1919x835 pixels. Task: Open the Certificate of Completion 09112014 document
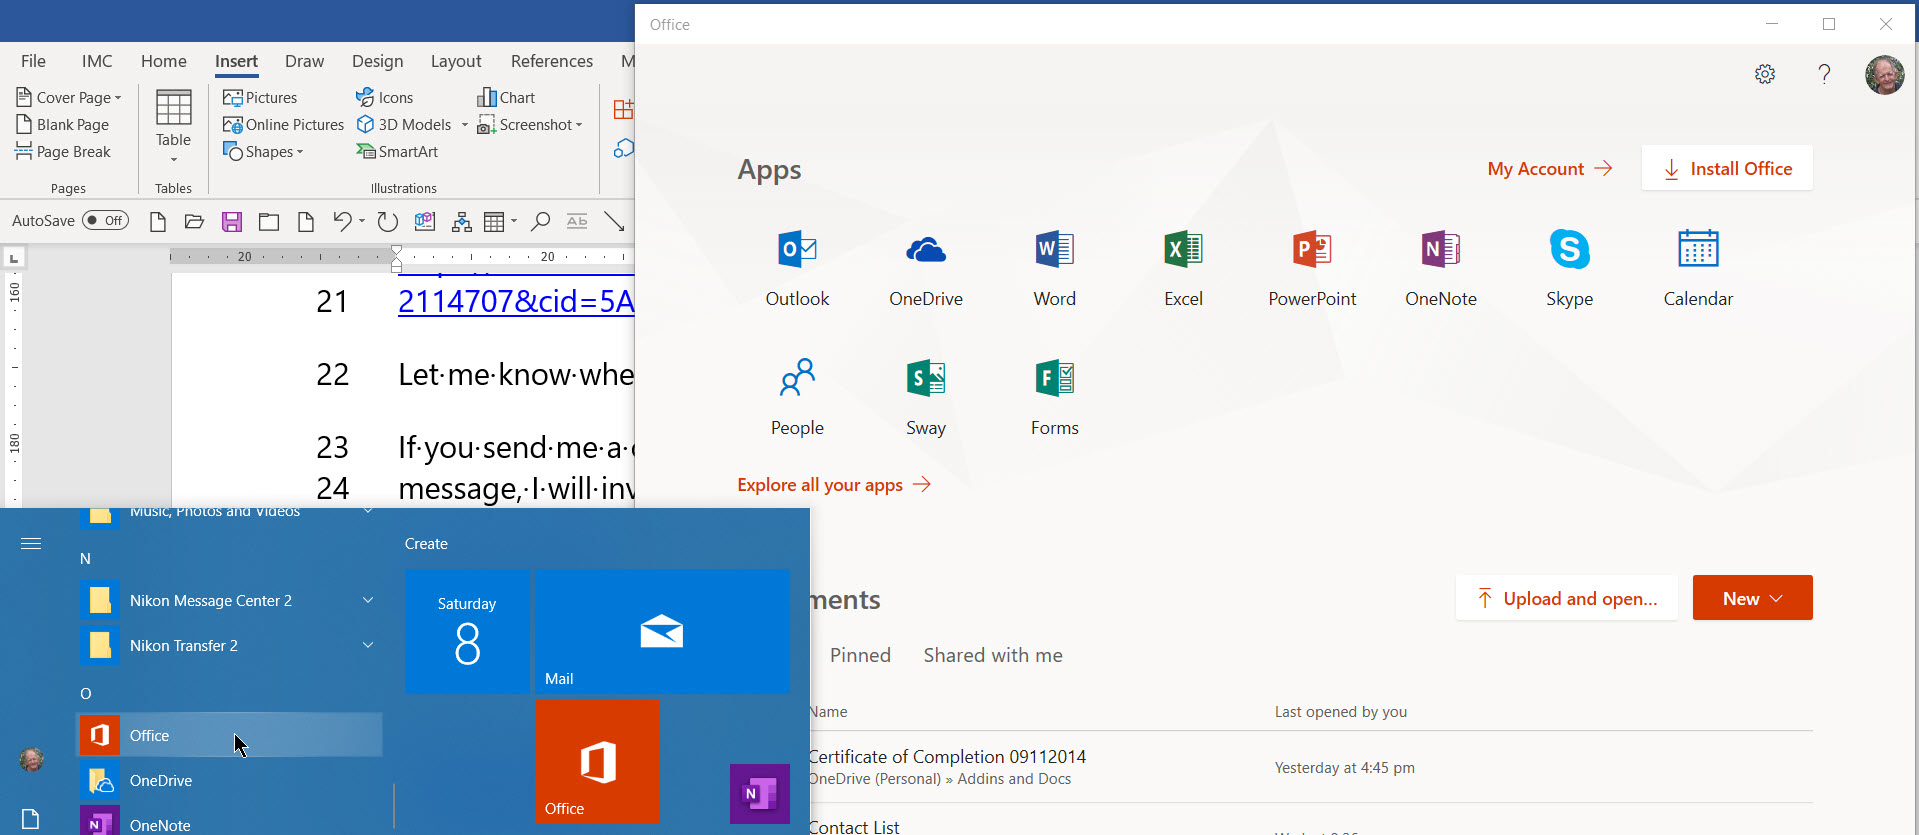pyautogui.click(x=947, y=757)
